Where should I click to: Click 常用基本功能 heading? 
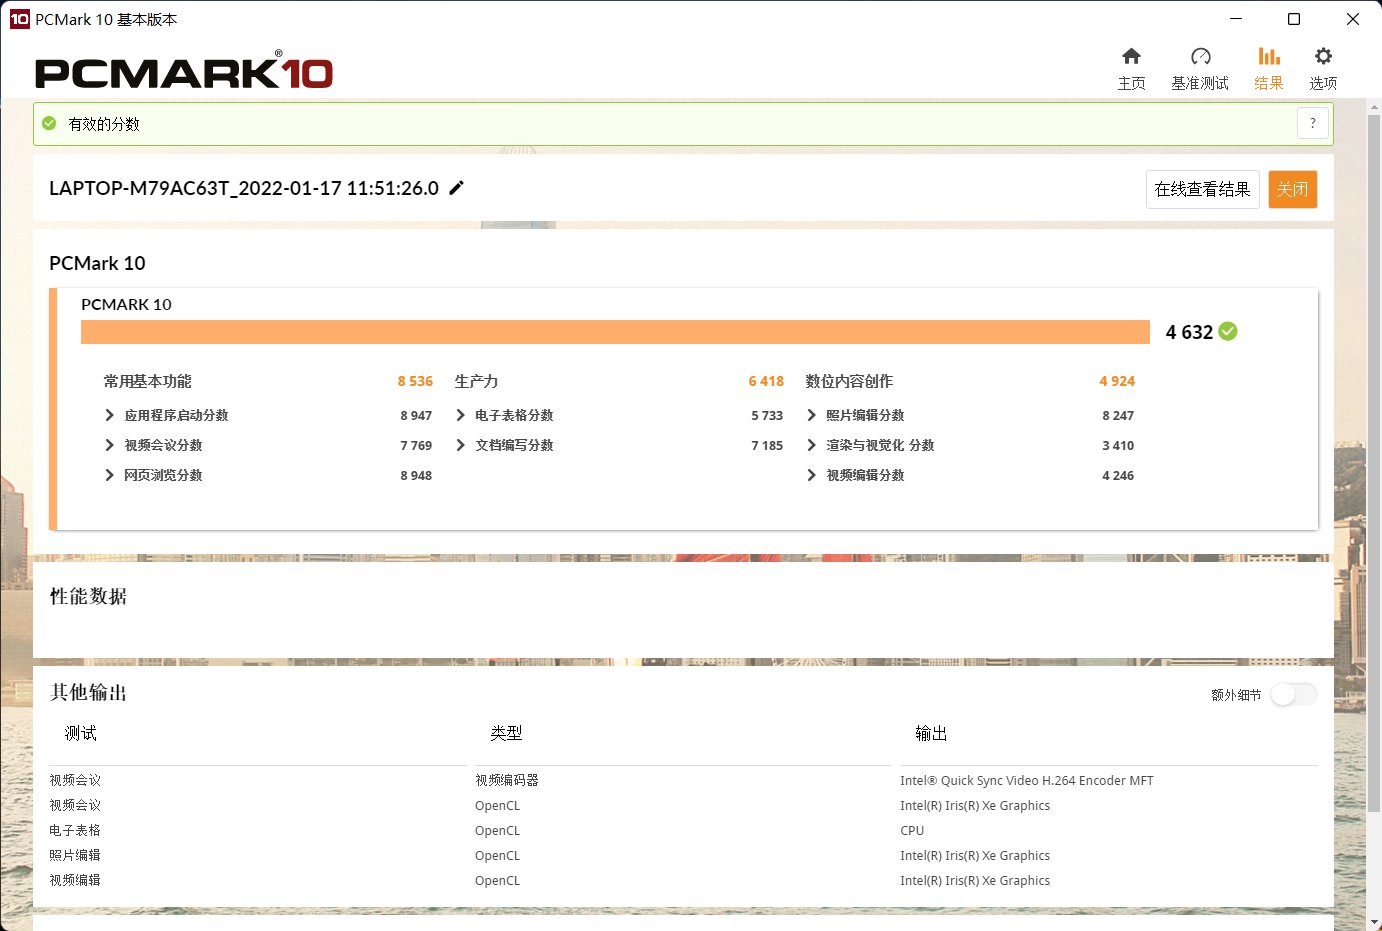pos(147,381)
